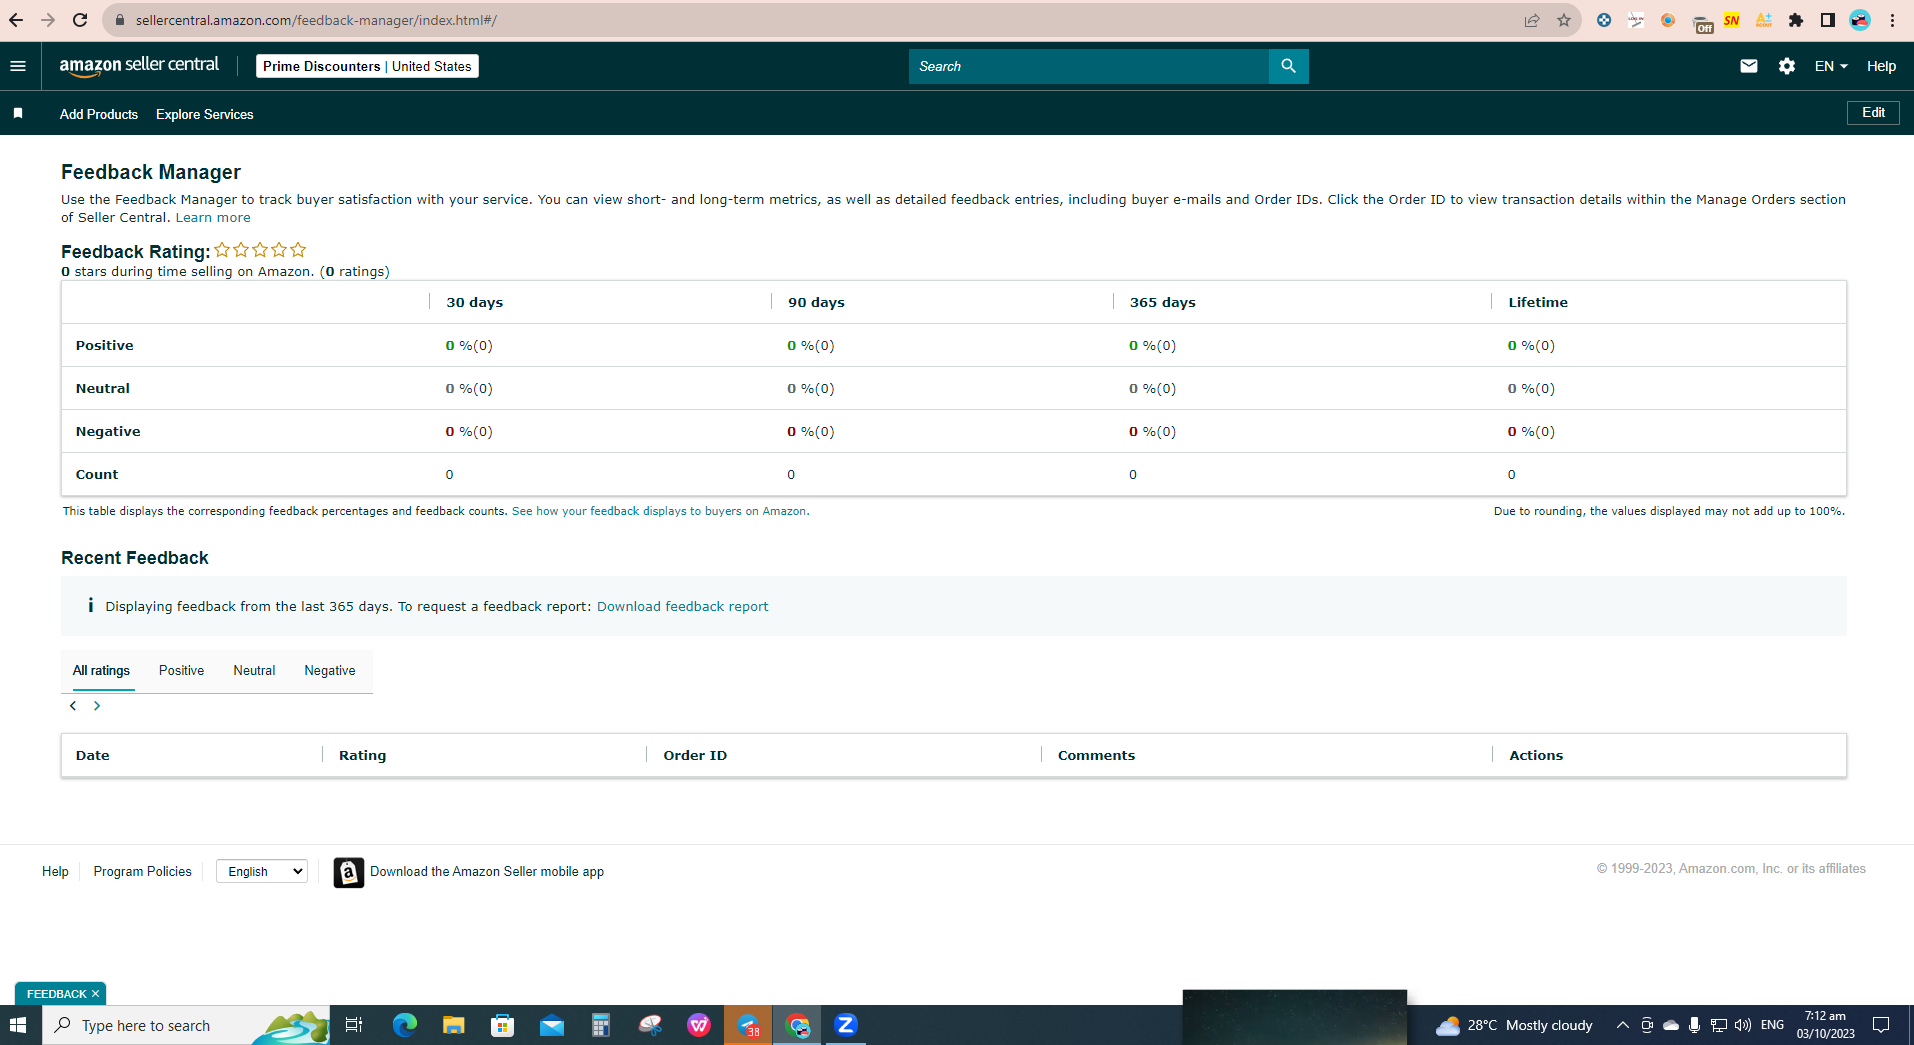Open Help in the top header
Screen dimensions: 1914x1045
pos(1881,66)
